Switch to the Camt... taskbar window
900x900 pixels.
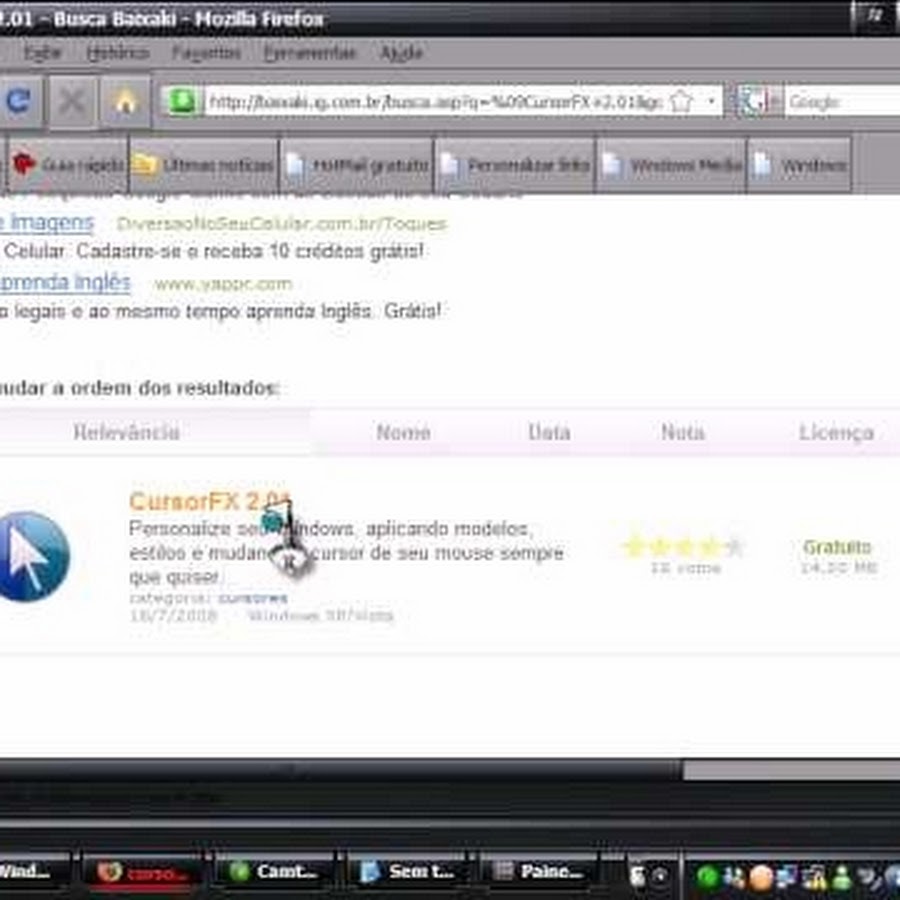274,873
